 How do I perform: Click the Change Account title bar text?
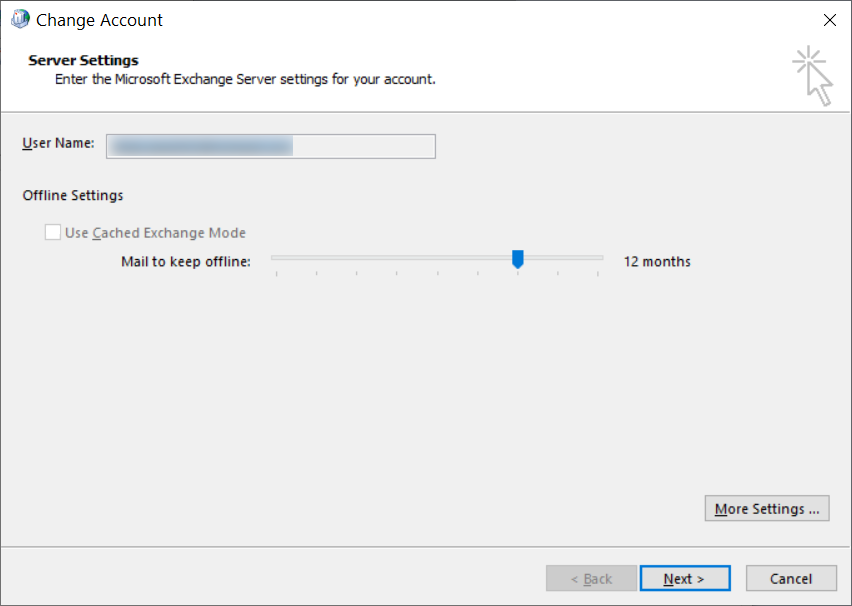coord(99,19)
